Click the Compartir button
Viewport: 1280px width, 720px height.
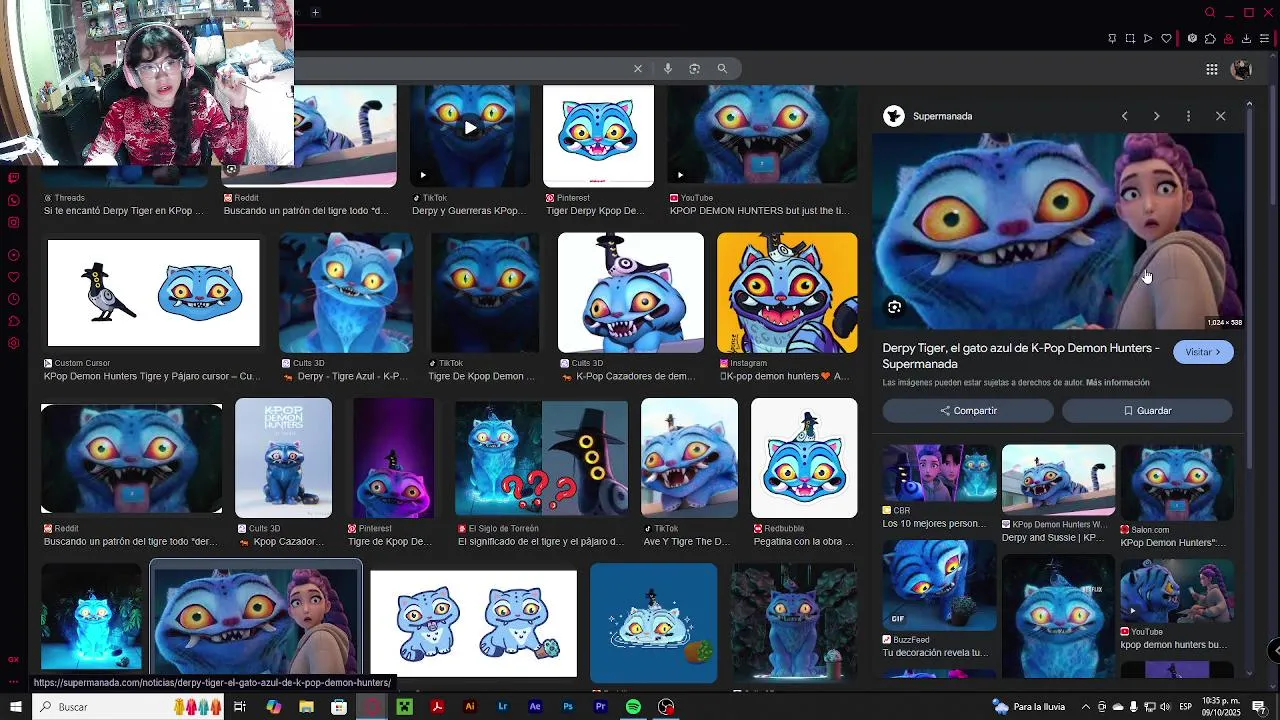tap(968, 411)
